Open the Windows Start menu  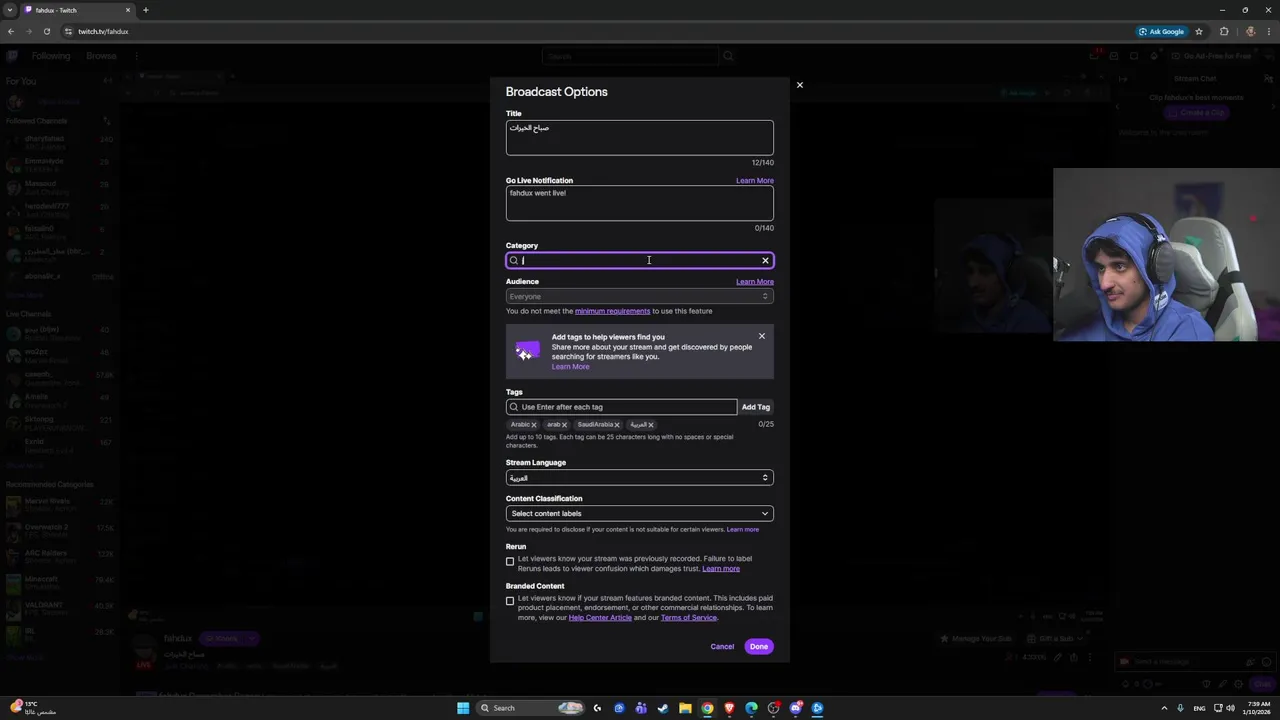463,708
